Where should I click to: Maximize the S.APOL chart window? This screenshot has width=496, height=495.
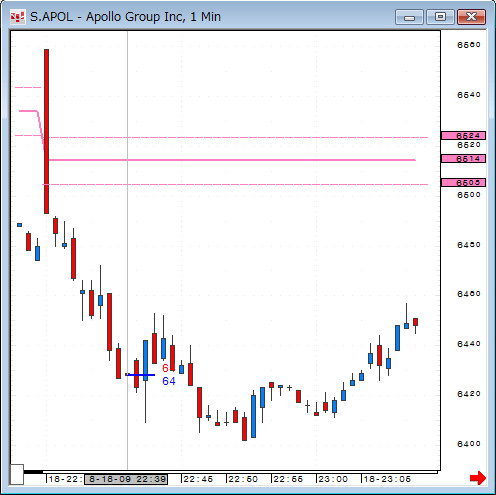click(x=440, y=17)
